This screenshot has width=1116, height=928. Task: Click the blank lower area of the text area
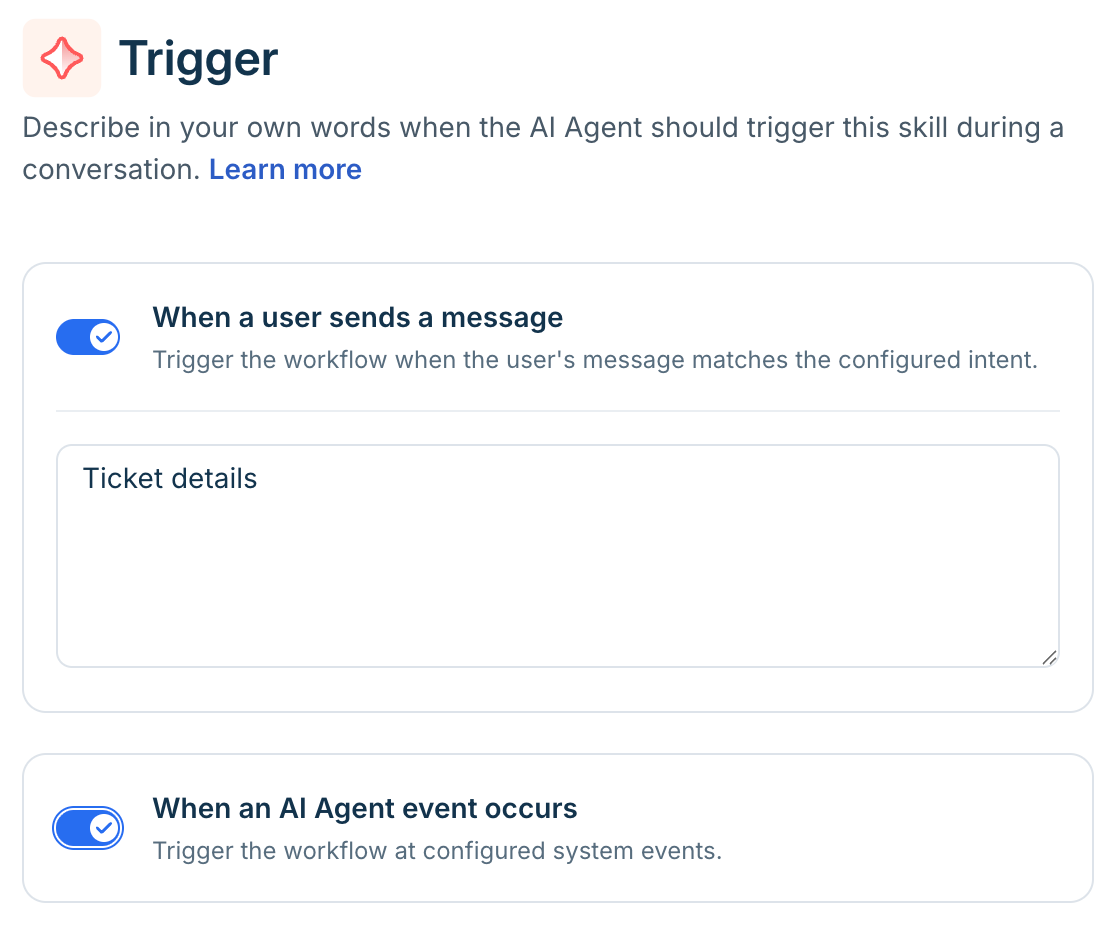coord(558,598)
